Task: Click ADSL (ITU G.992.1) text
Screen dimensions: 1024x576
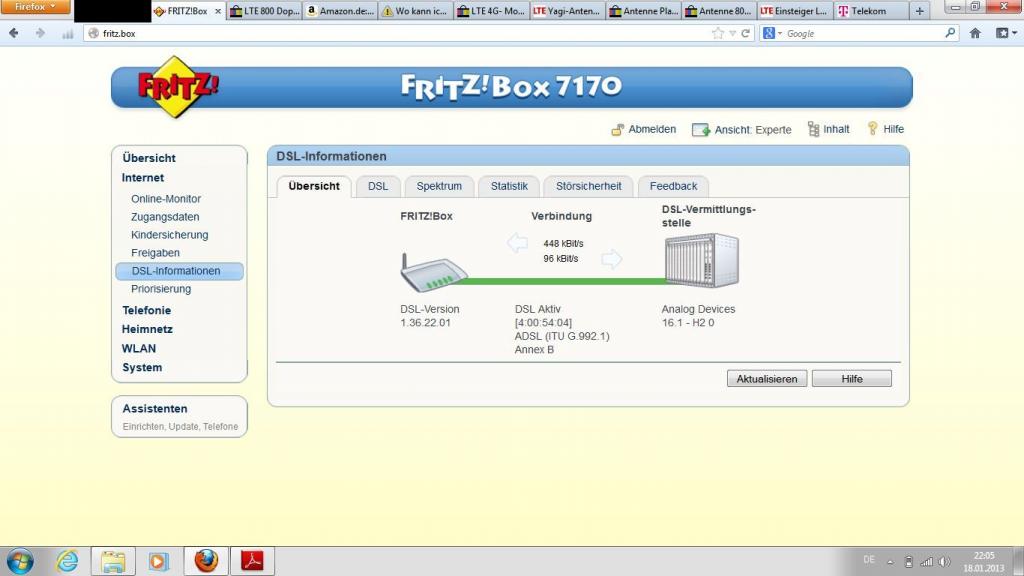Action: [x=562, y=336]
